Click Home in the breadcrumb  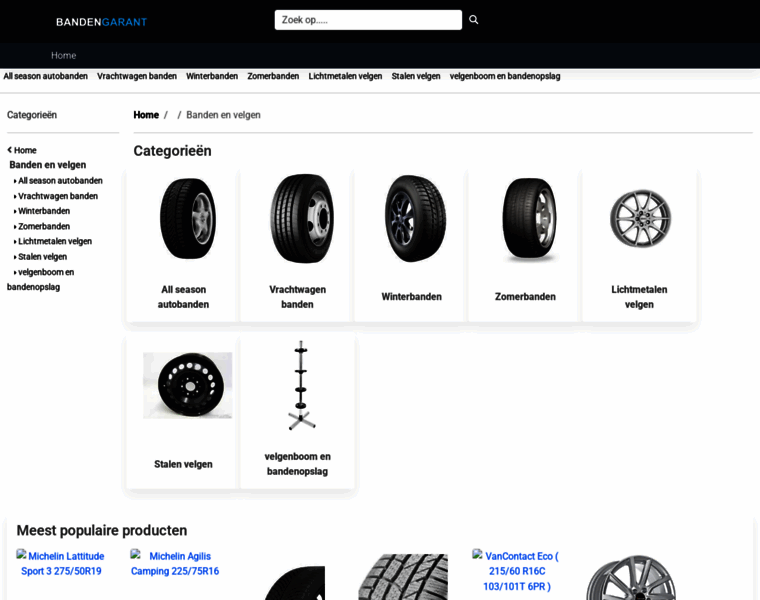[146, 115]
